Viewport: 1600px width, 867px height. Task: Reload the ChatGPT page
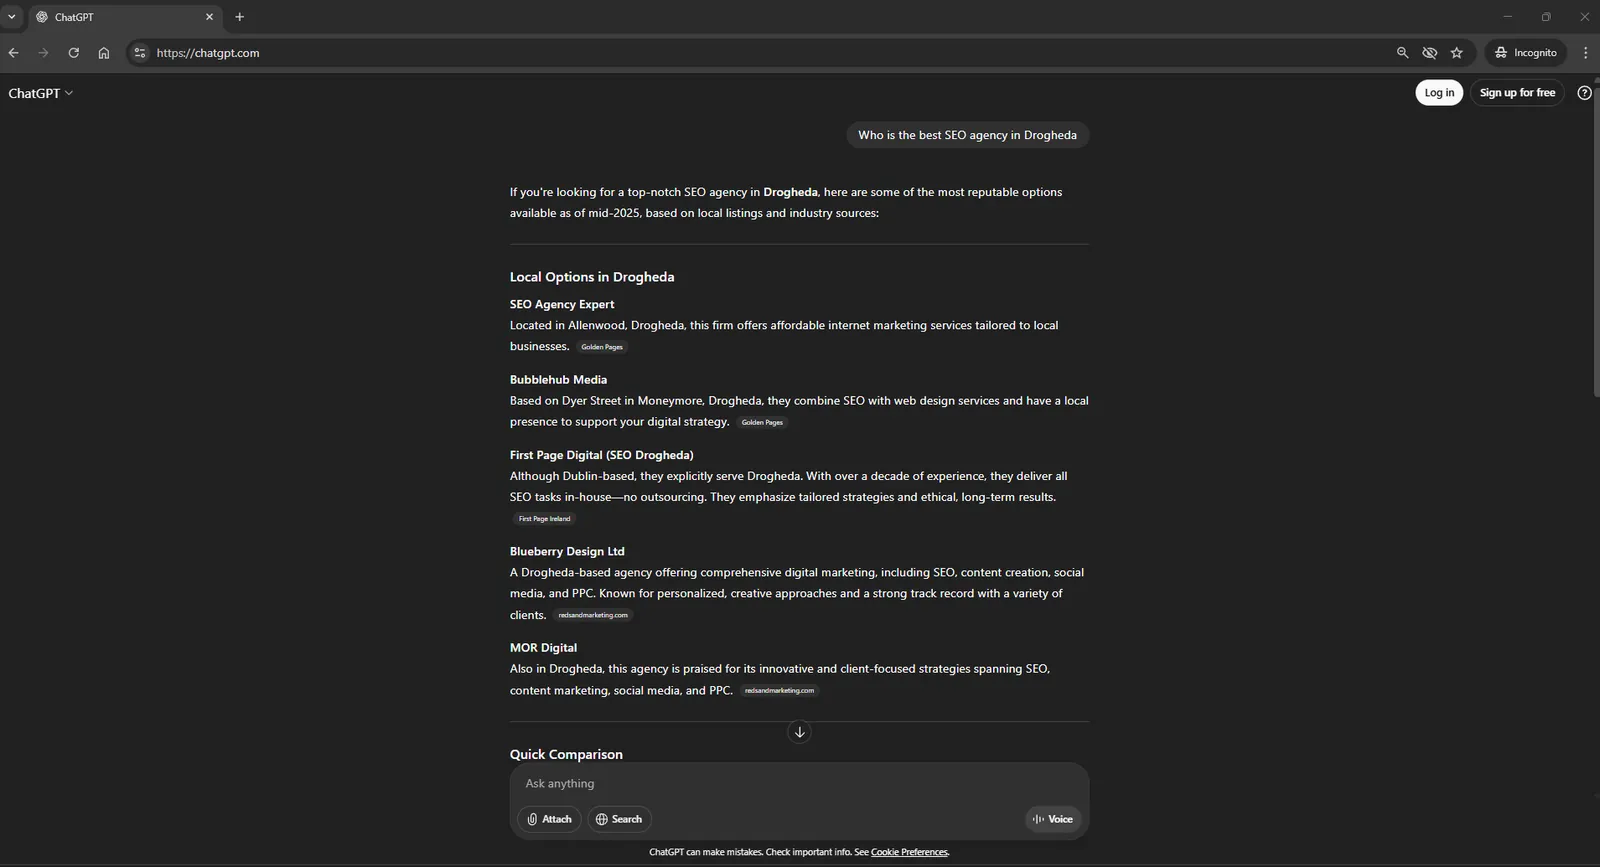[x=73, y=53]
